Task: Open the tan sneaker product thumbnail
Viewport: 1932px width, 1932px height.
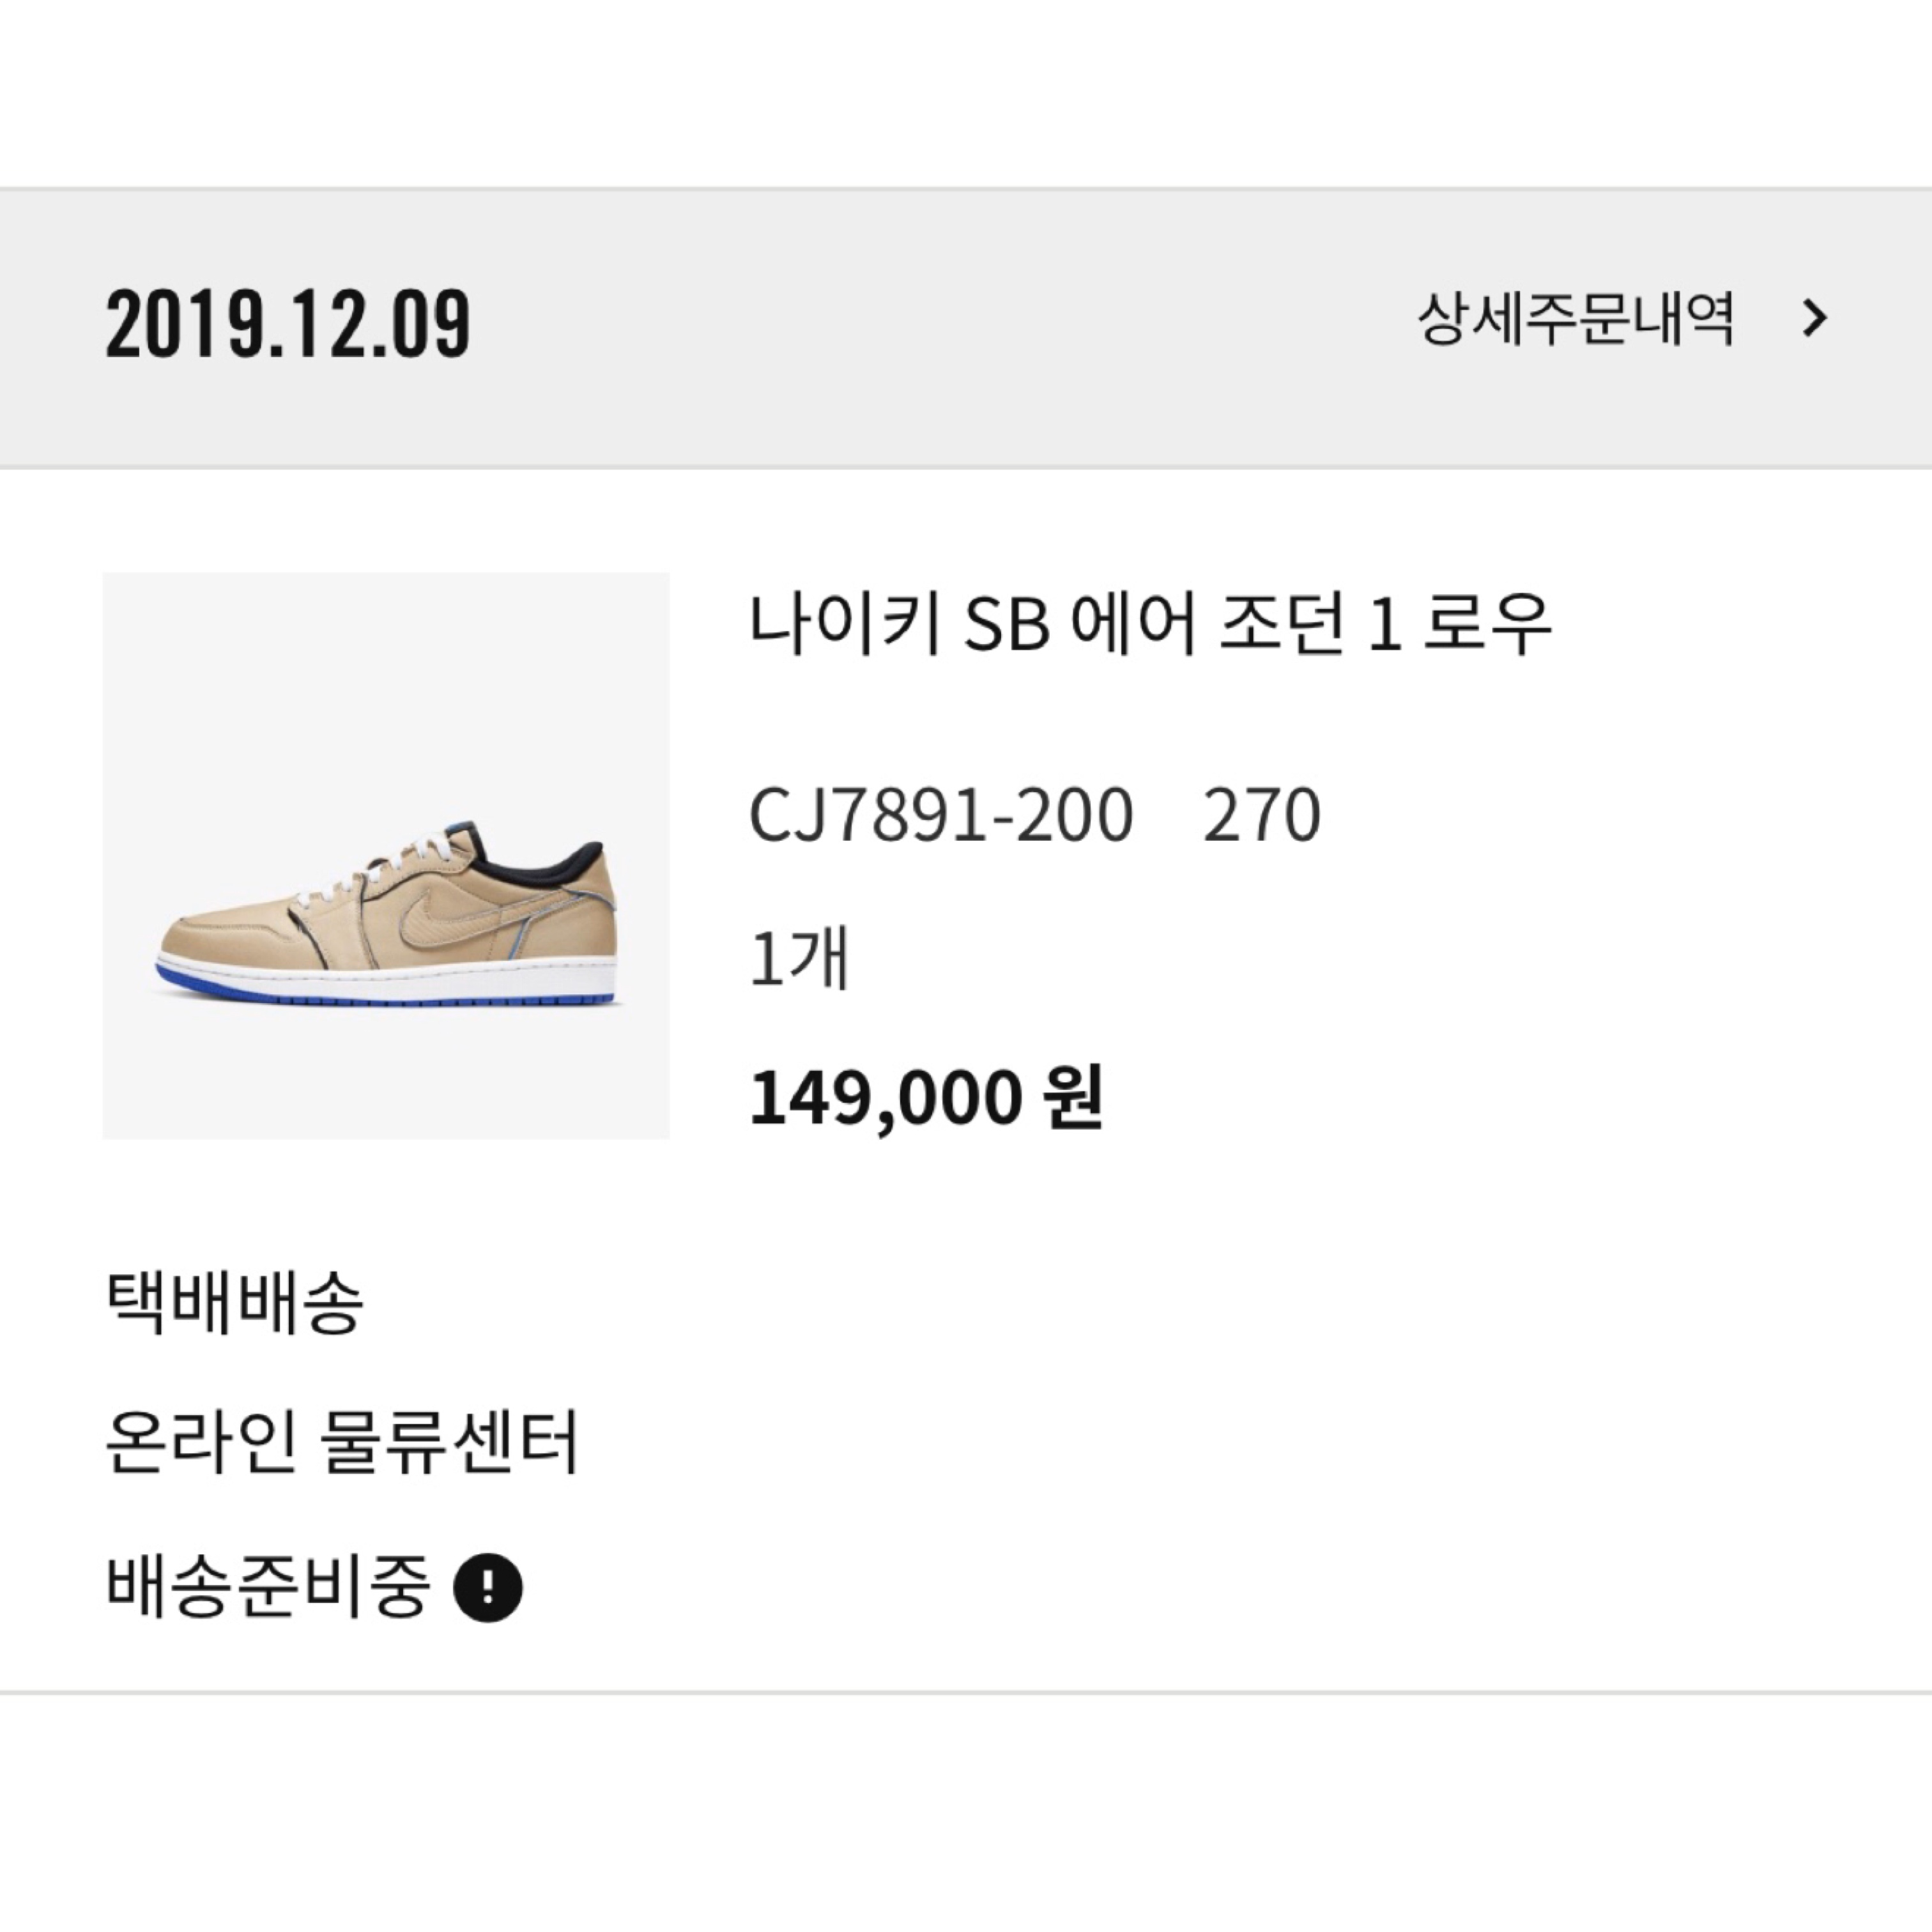Action: tap(386, 855)
